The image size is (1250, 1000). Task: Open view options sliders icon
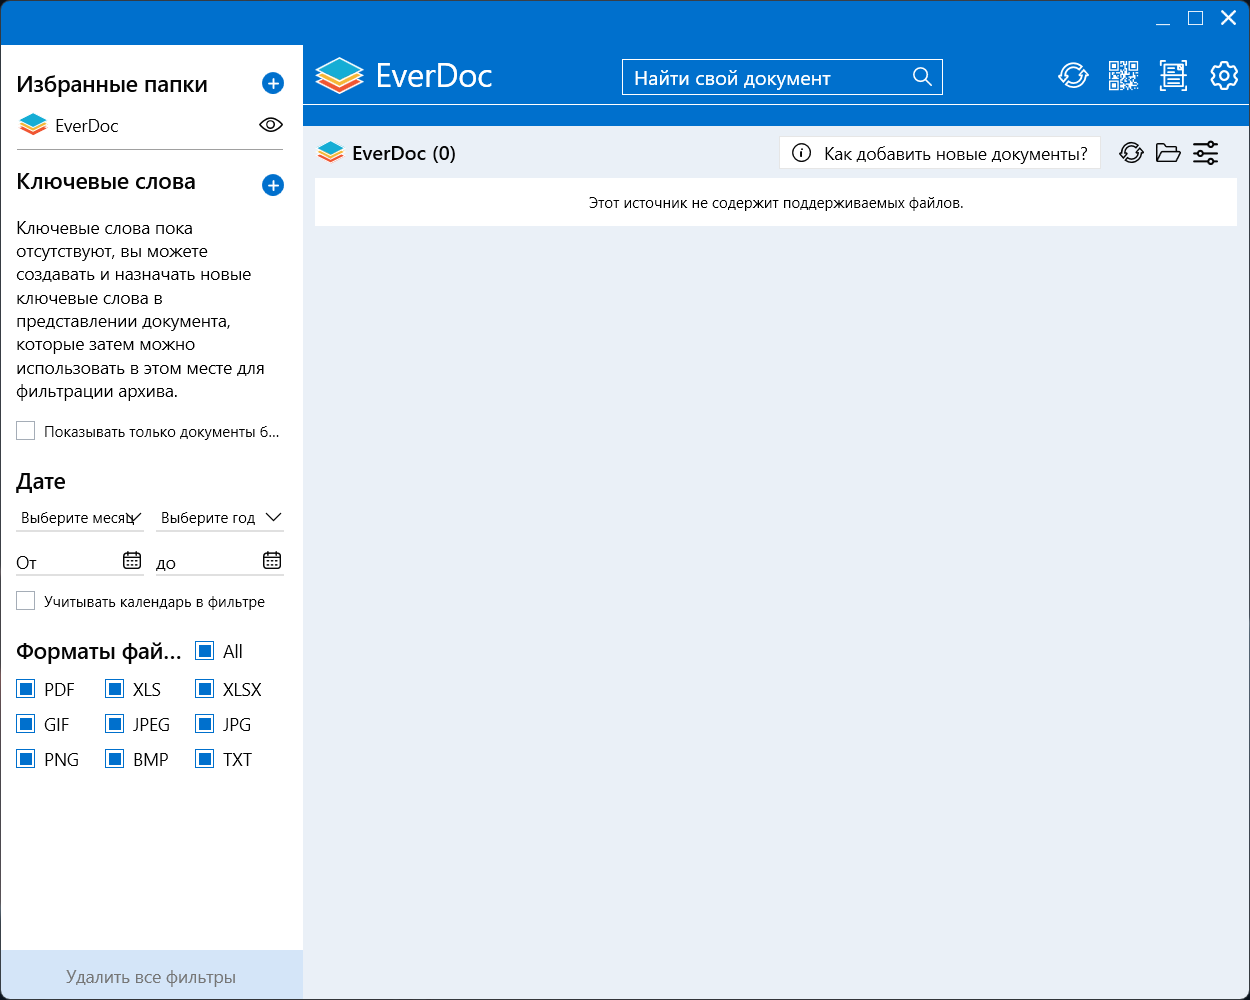pyautogui.click(x=1206, y=153)
